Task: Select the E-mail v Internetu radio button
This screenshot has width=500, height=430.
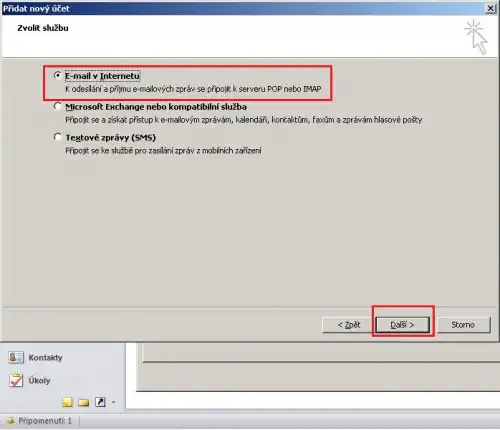Action: (58, 76)
